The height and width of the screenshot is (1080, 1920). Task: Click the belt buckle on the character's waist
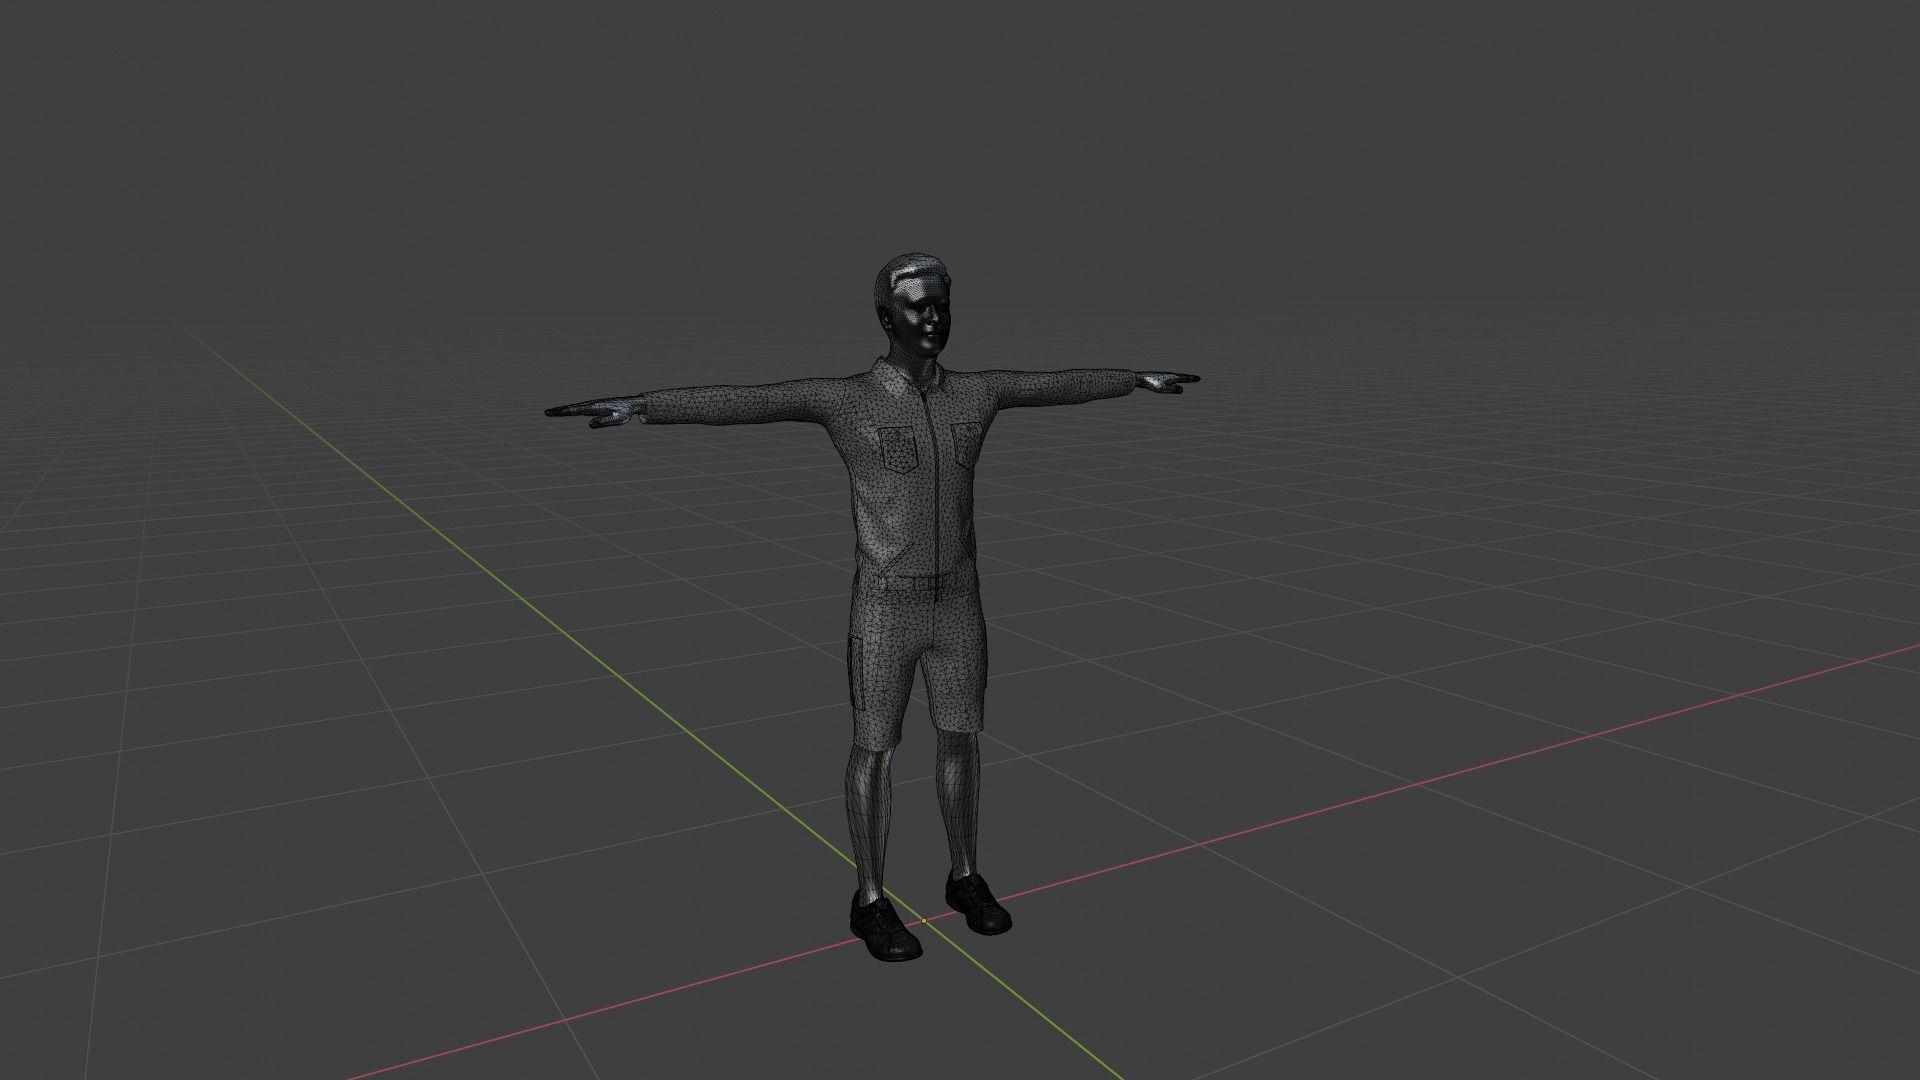[x=938, y=581]
